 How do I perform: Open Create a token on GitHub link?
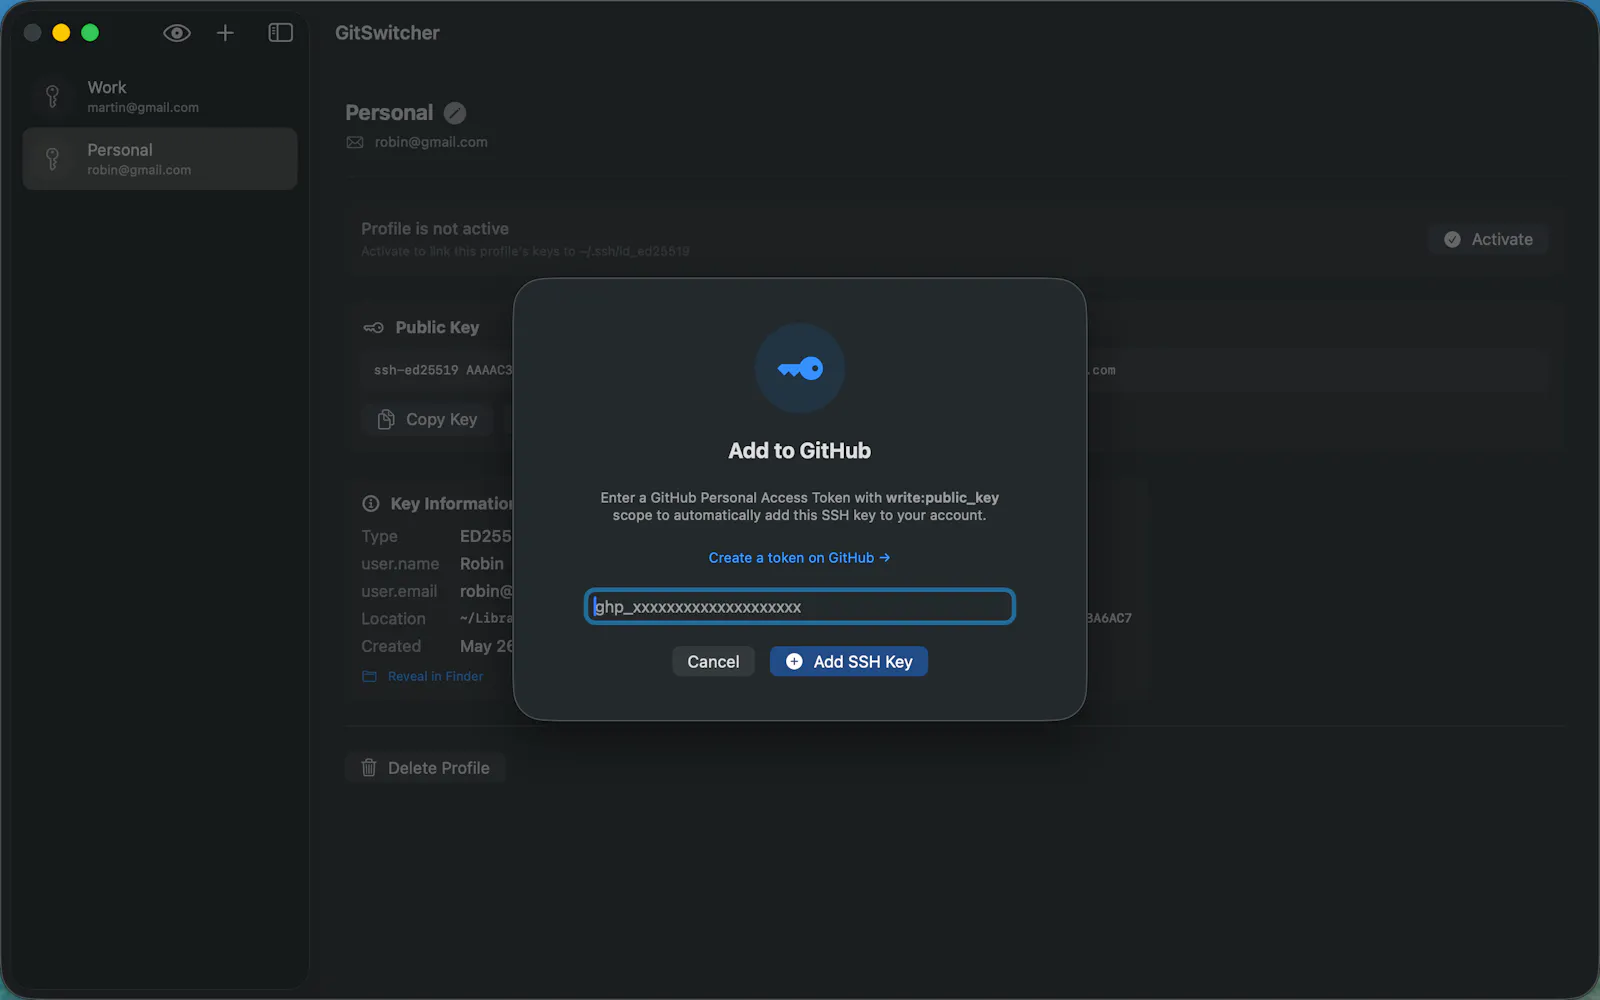[799, 558]
